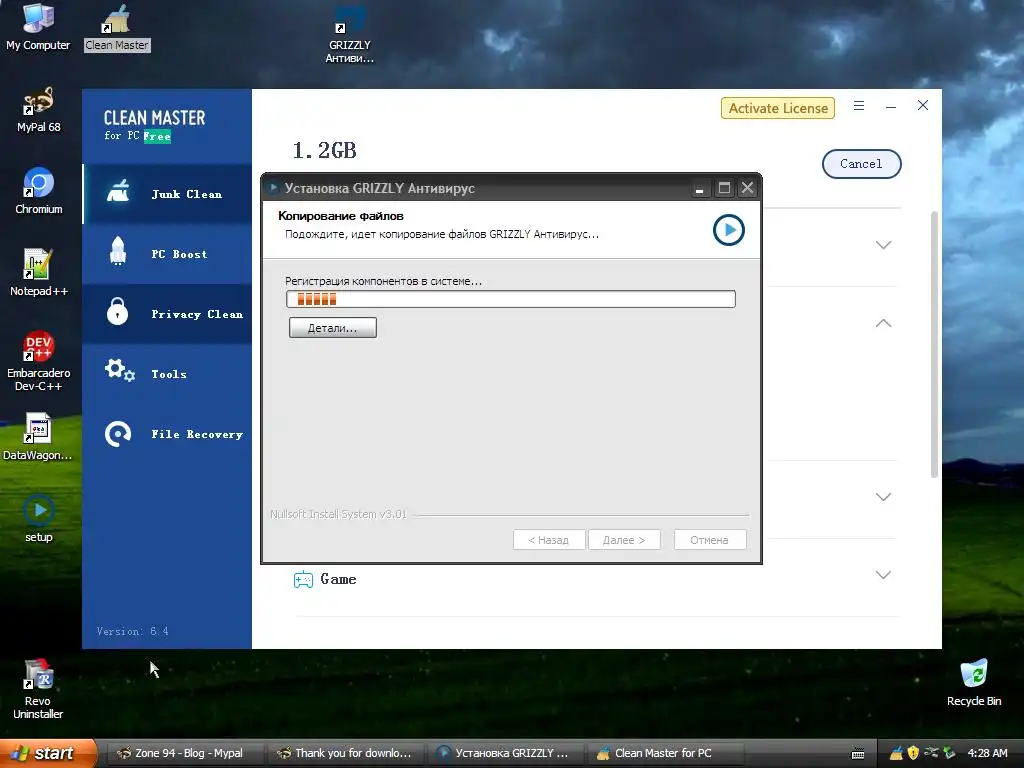
Task: Open PC Boost in the Clean Master sidebar
Action: tap(167, 254)
